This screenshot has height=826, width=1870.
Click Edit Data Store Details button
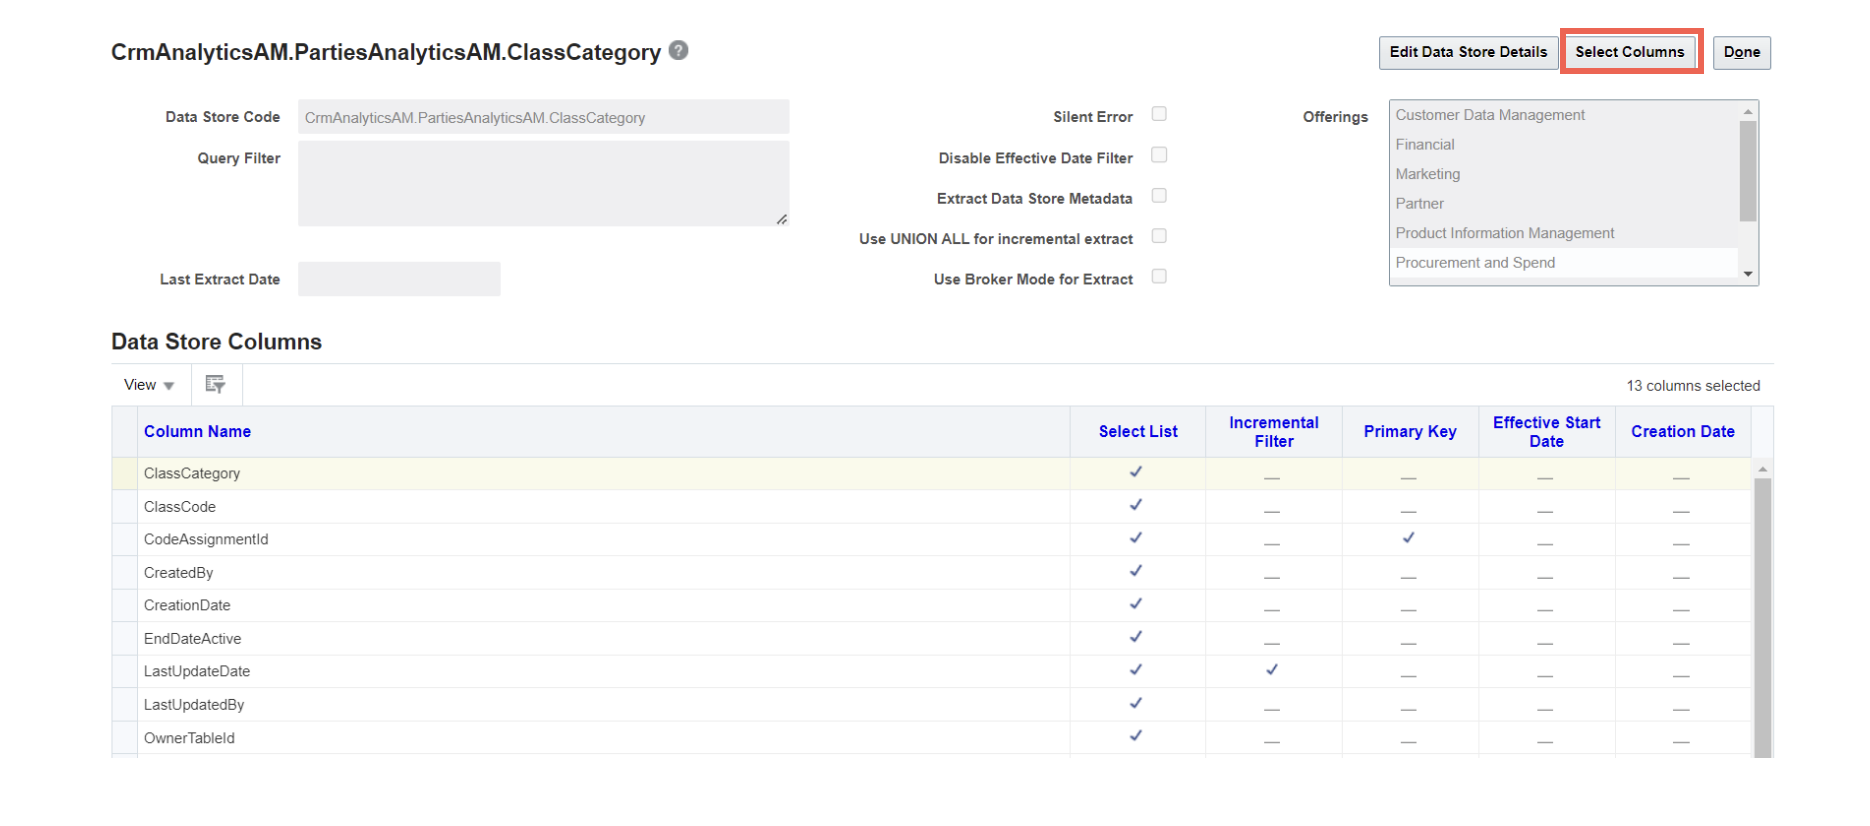coord(1468,52)
